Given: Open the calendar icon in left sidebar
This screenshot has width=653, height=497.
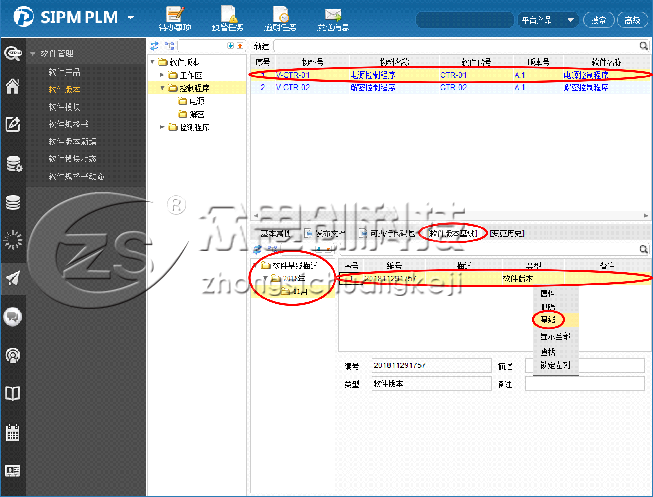Looking at the screenshot, I should coord(13,433).
